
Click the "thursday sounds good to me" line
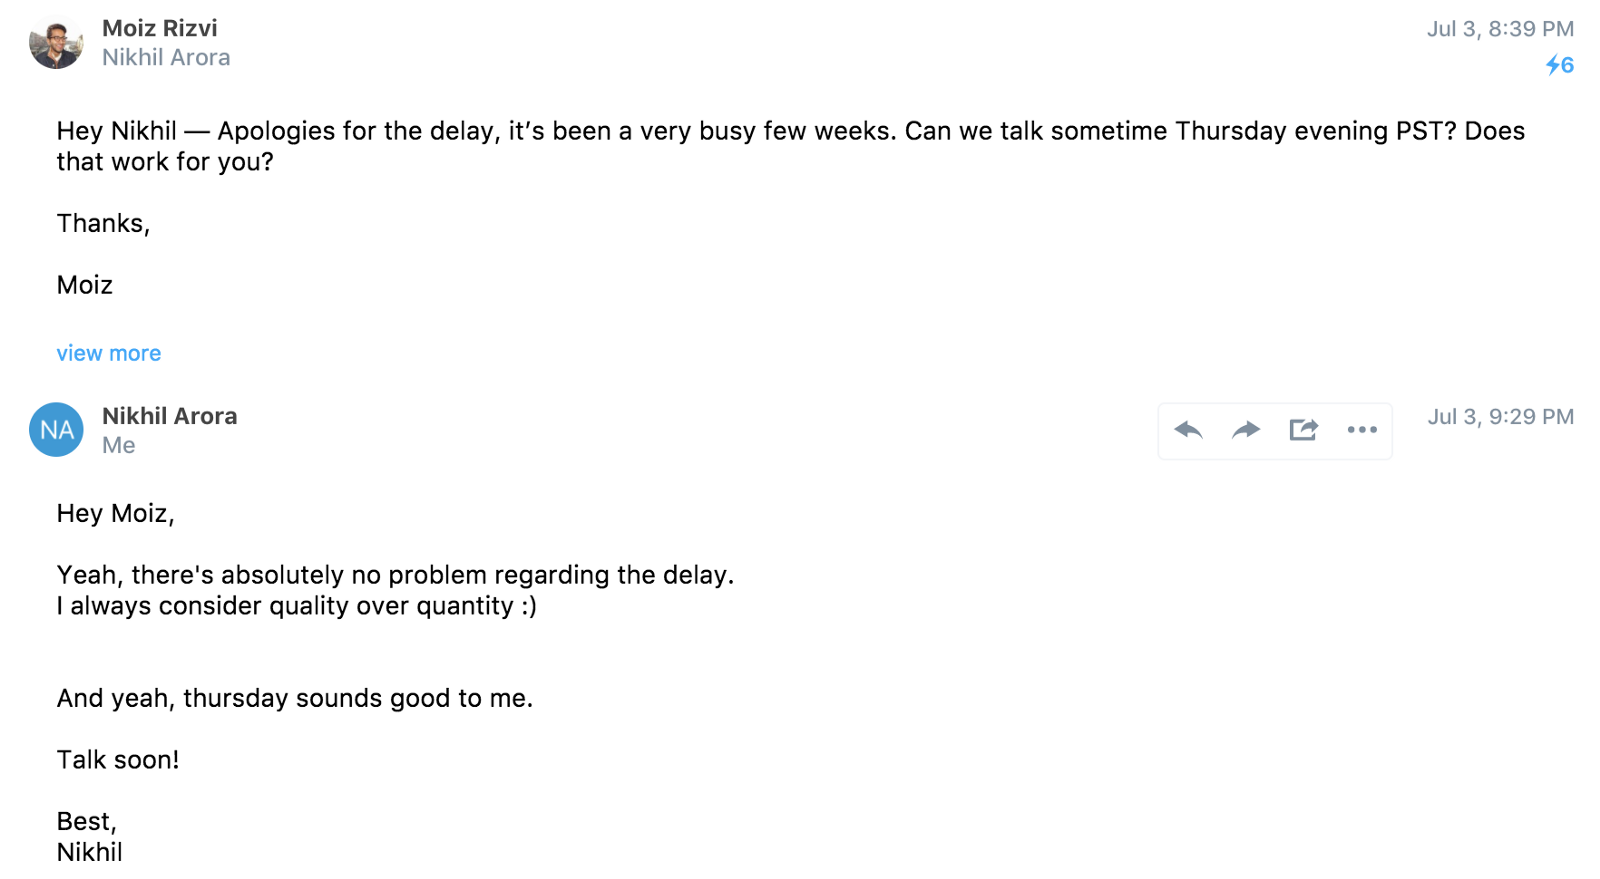[294, 698]
